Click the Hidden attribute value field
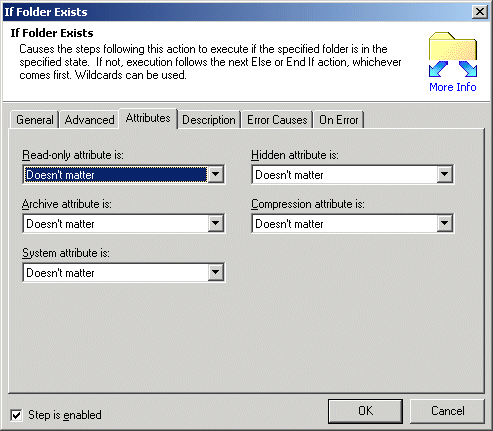 click(x=345, y=175)
